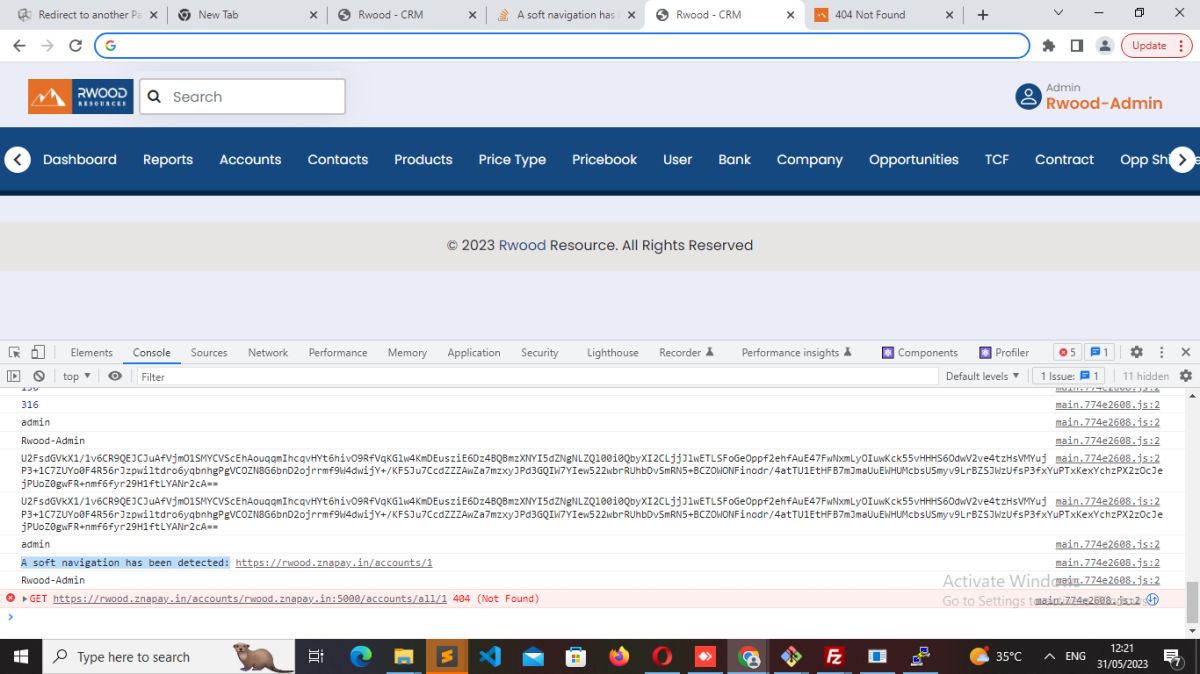The width and height of the screenshot is (1200, 674).
Task: Open the console settings gear beside hidden count
Action: tap(1186, 376)
